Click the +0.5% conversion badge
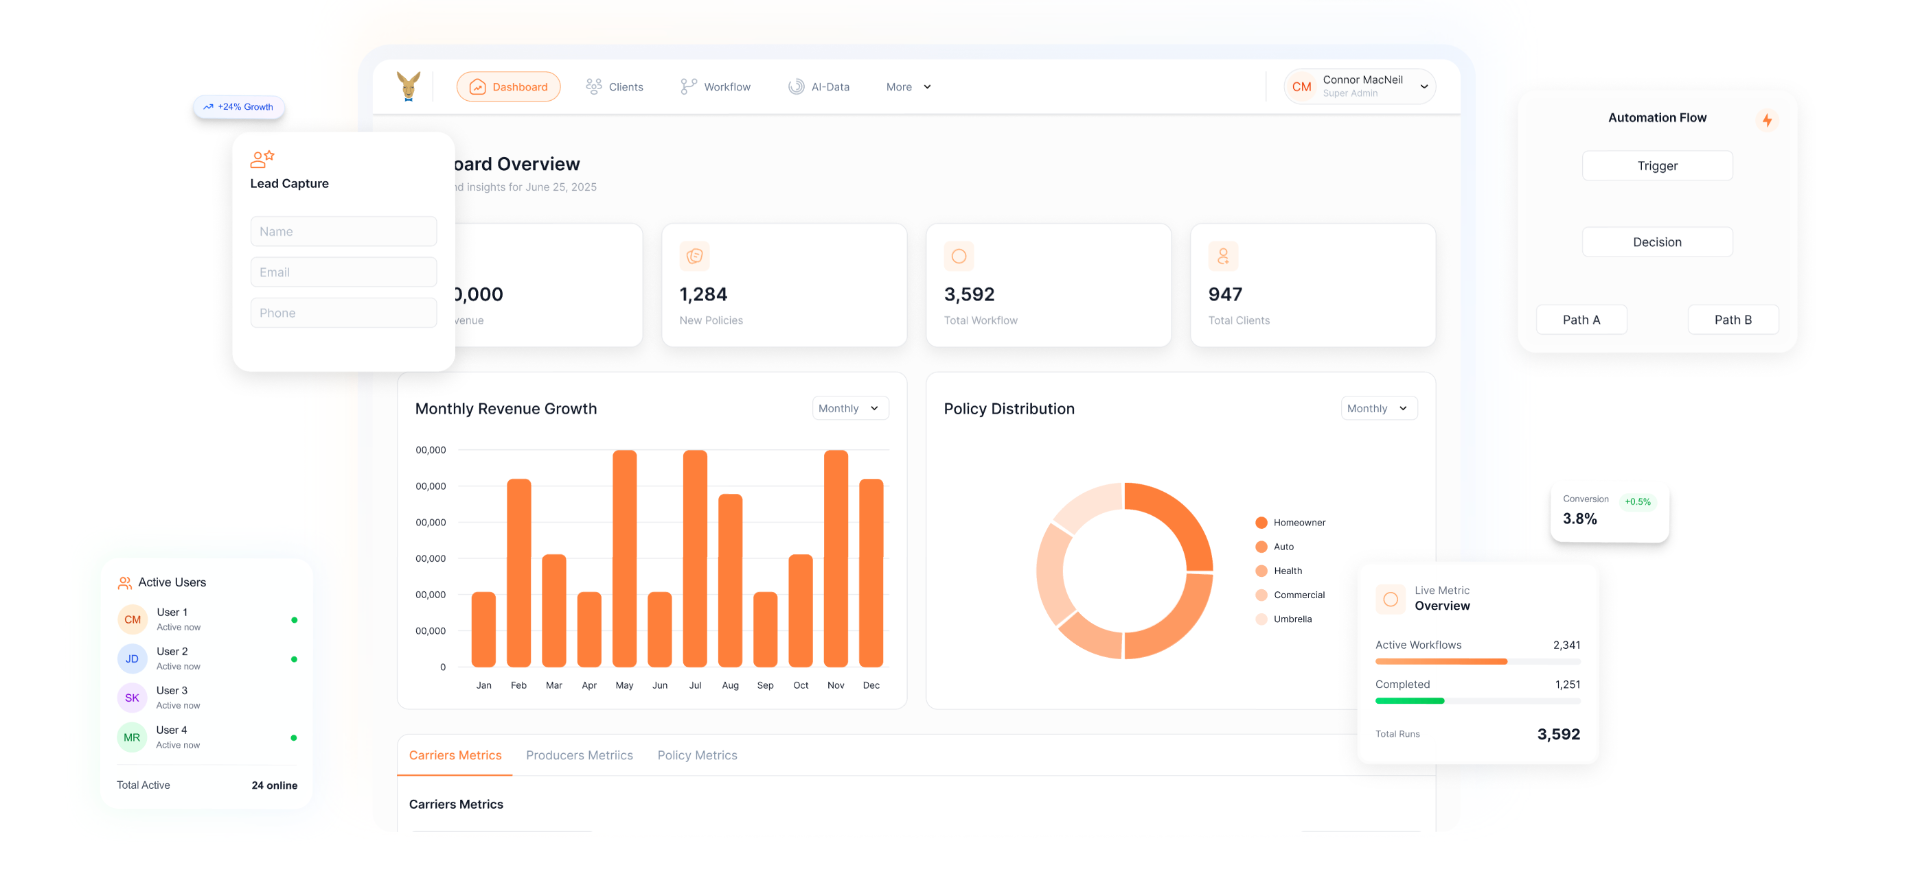This screenshot has width=1920, height=878. click(x=1638, y=502)
